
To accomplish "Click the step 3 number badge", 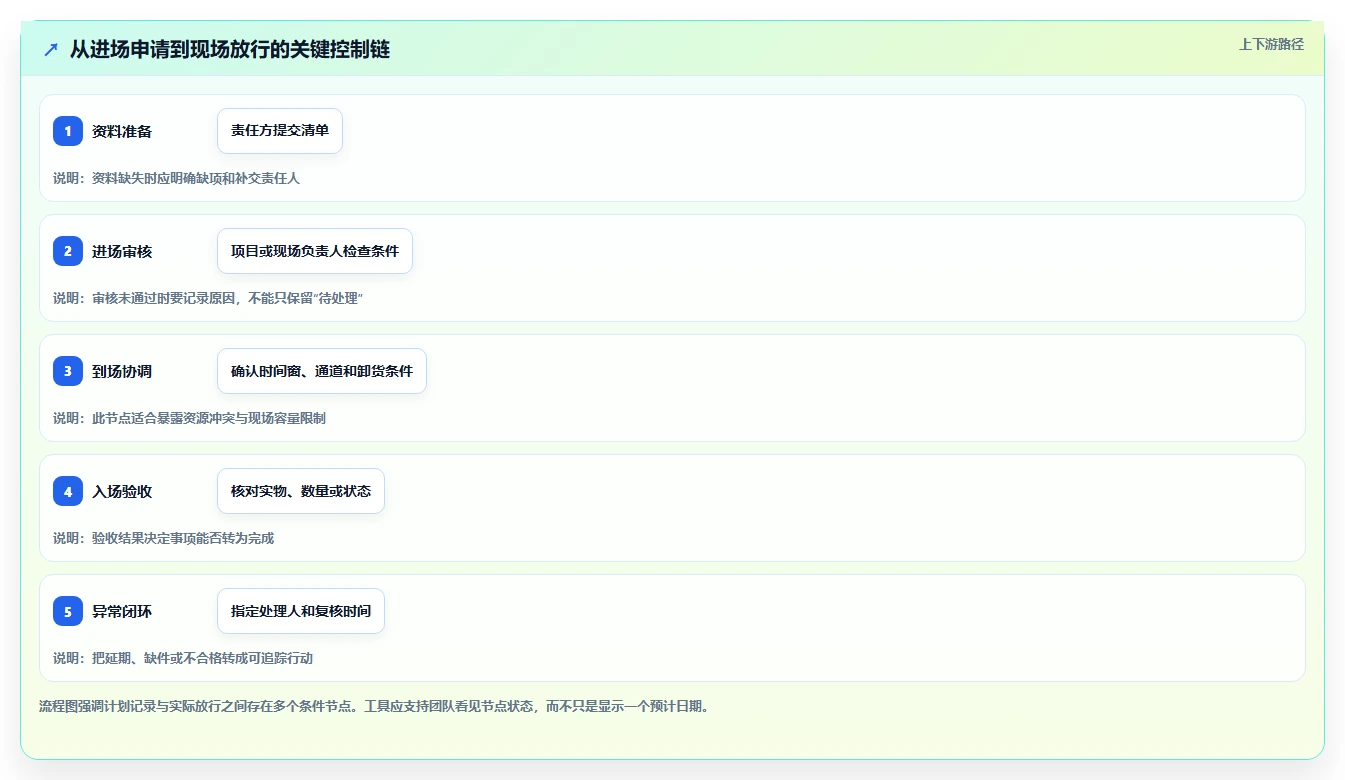I will [x=68, y=371].
